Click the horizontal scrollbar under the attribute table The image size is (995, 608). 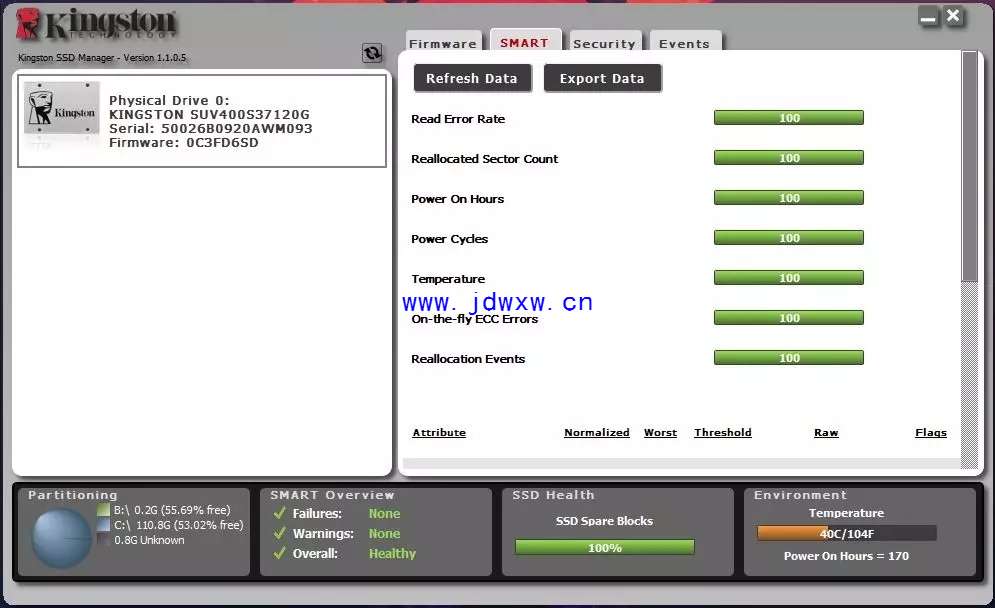682,463
